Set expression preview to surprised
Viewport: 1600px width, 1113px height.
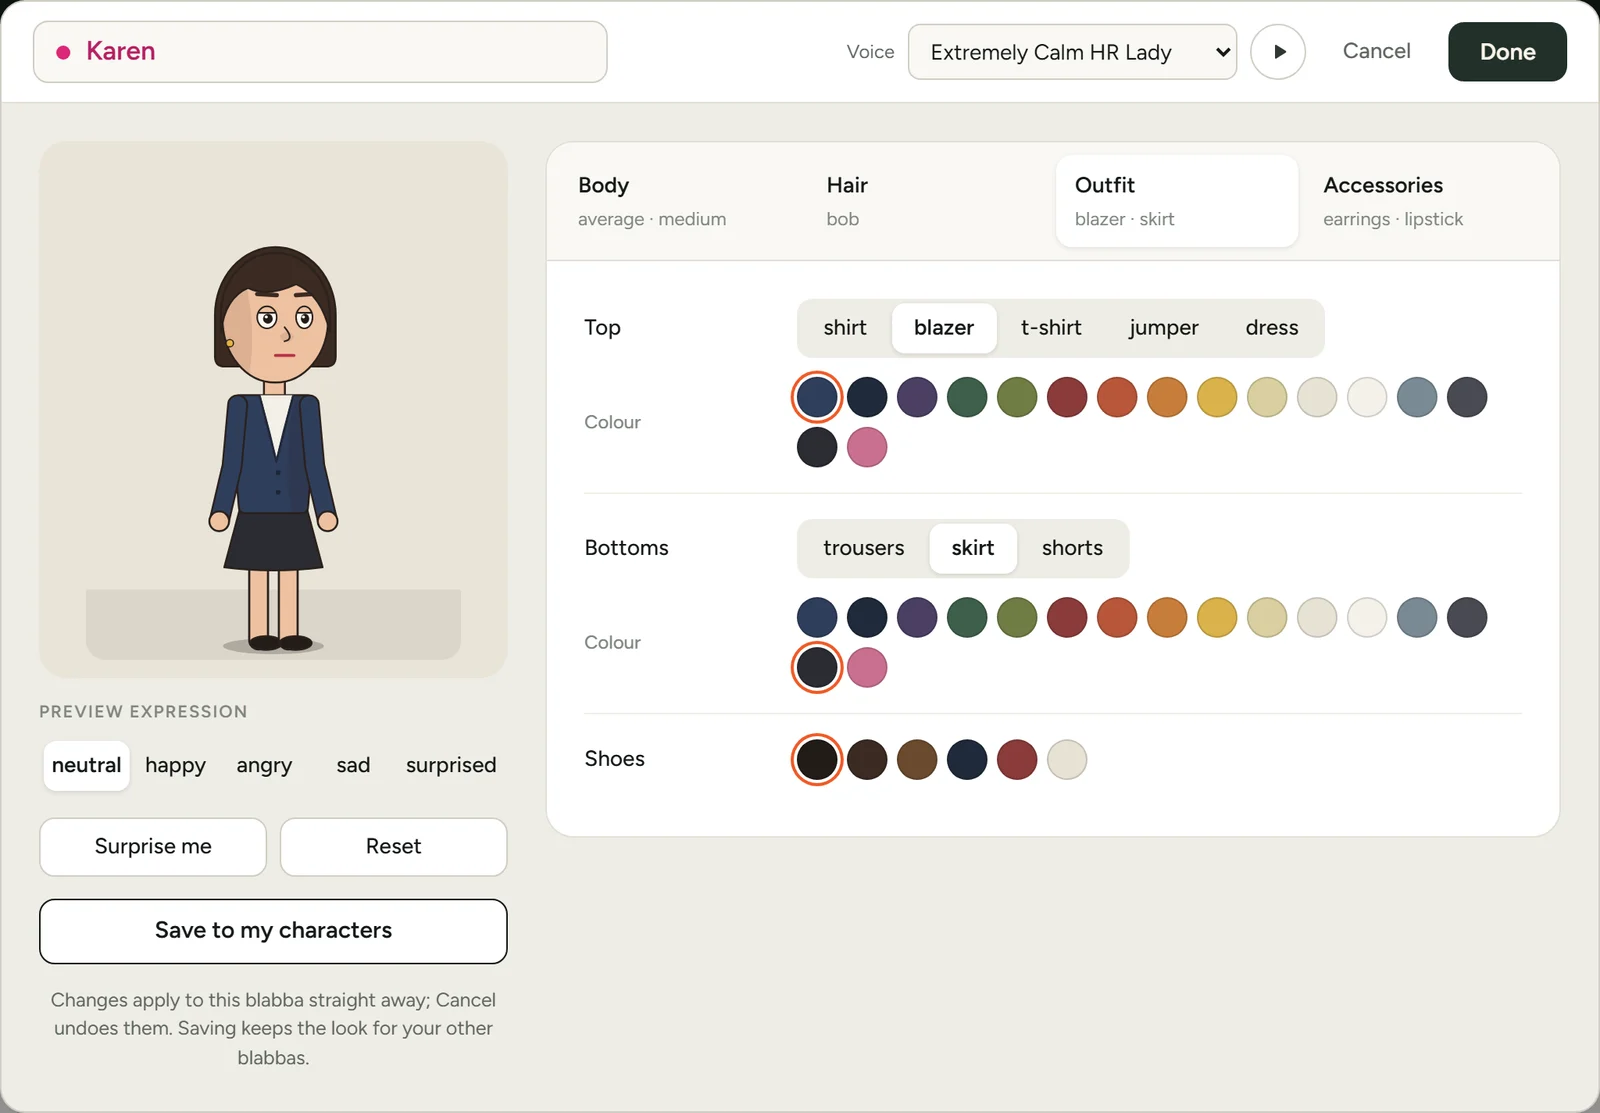pyautogui.click(x=451, y=766)
